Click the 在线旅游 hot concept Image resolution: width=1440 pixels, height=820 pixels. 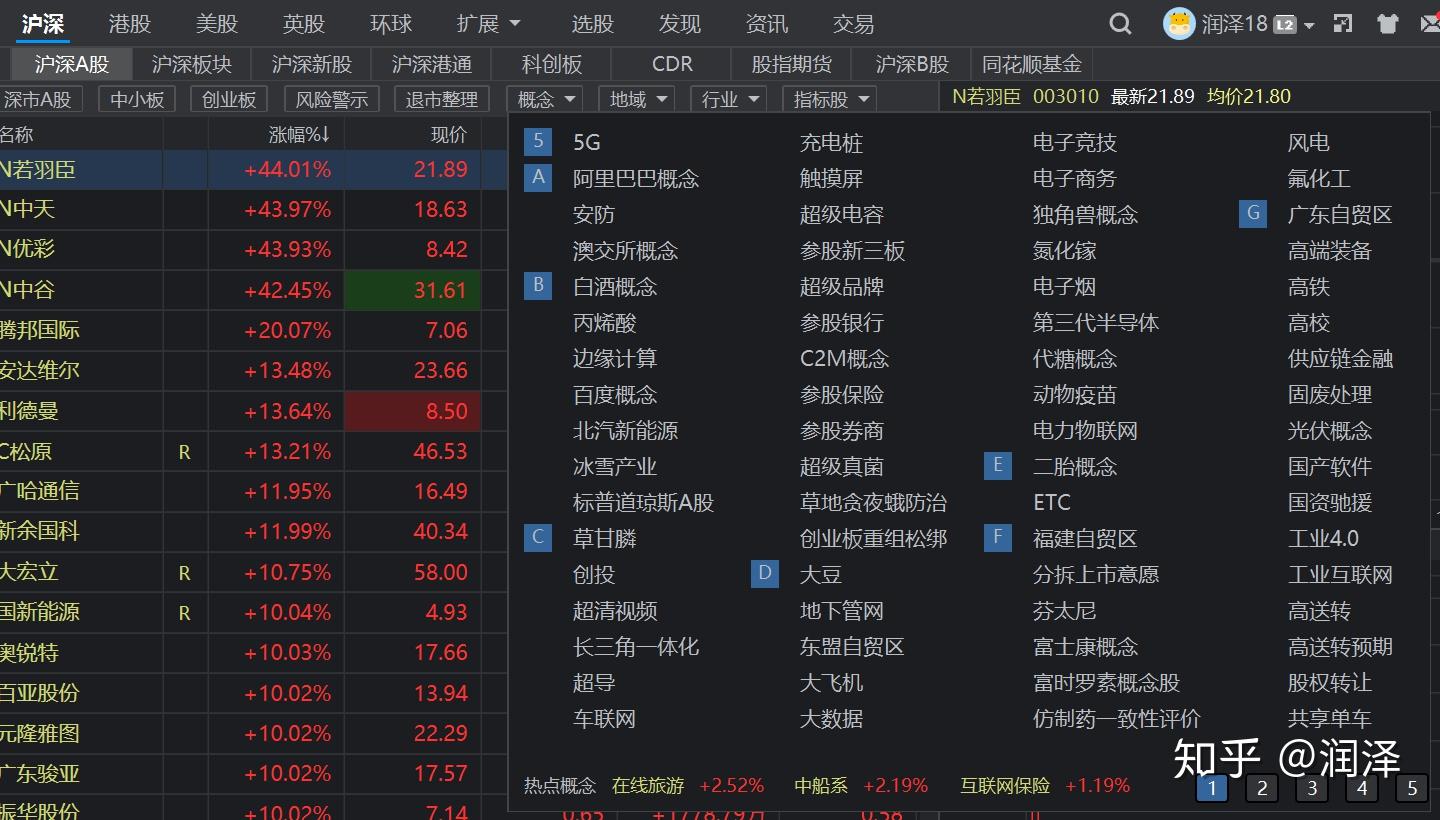point(646,786)
